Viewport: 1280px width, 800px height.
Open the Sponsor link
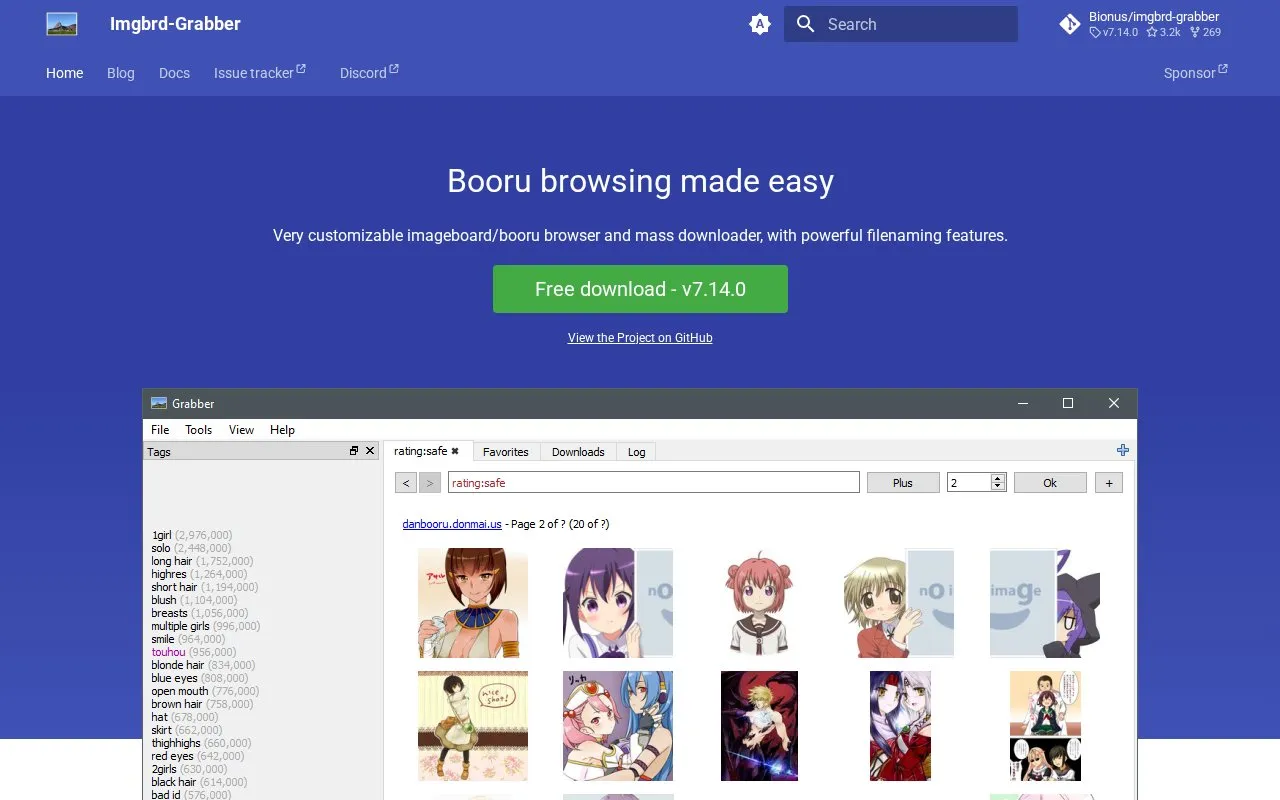[1195, 72]
